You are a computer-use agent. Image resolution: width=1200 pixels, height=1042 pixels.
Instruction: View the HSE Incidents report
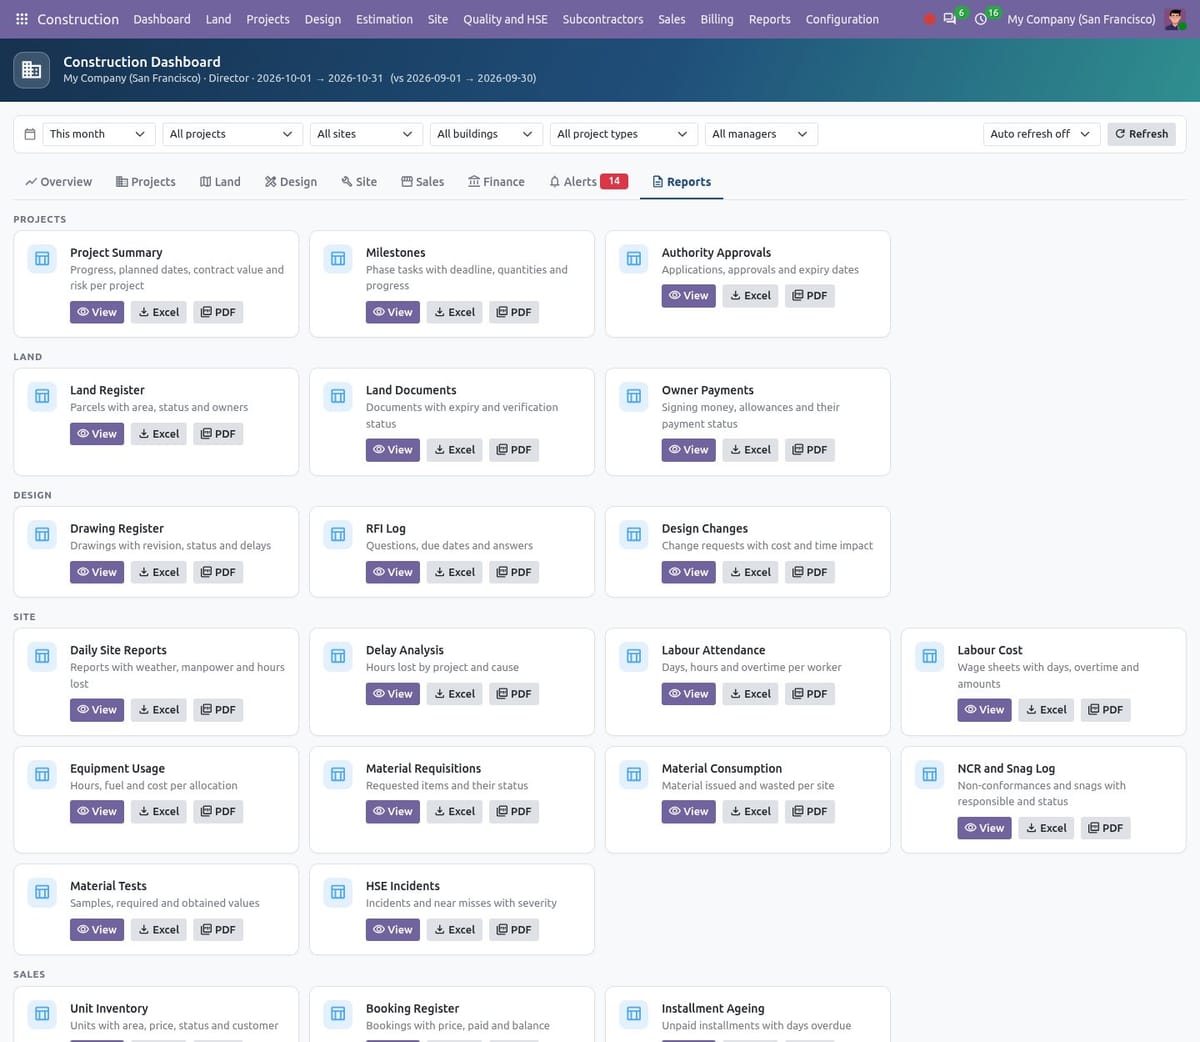point(393,930)
